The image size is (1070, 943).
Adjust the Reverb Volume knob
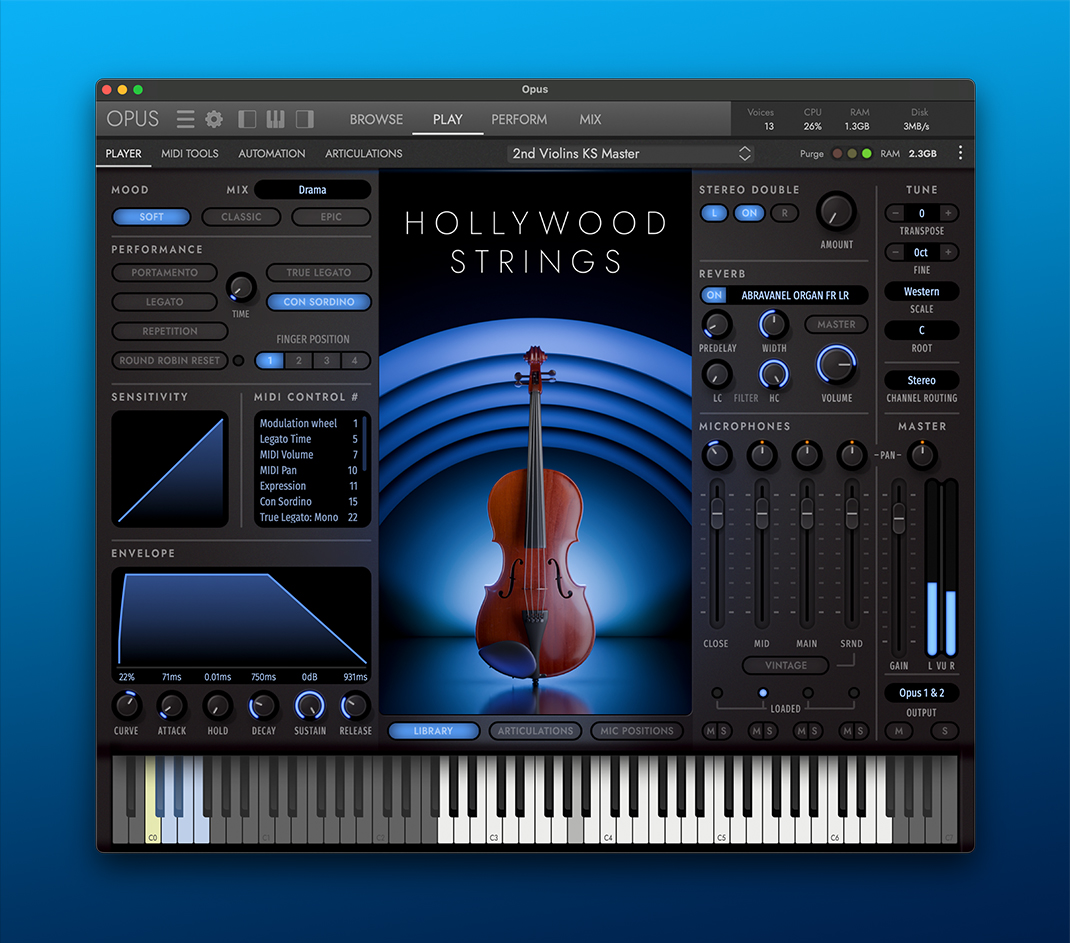(837, 364)
